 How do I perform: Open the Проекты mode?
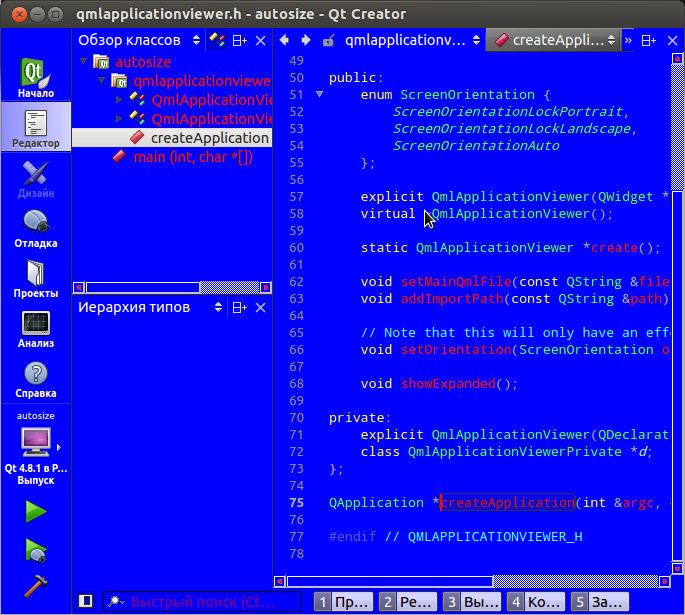(x=36, y=278)
